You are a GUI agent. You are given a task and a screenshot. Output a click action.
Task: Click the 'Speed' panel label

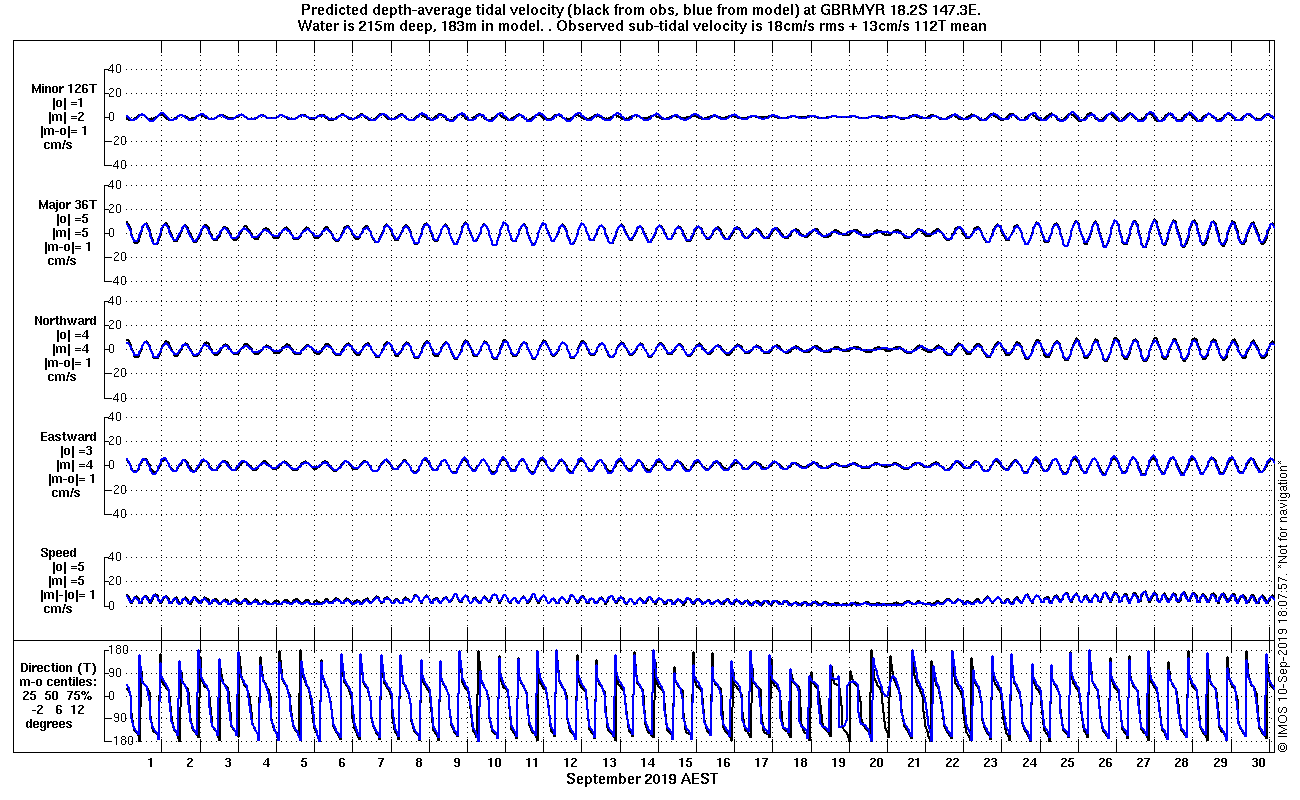click(58, 553)
